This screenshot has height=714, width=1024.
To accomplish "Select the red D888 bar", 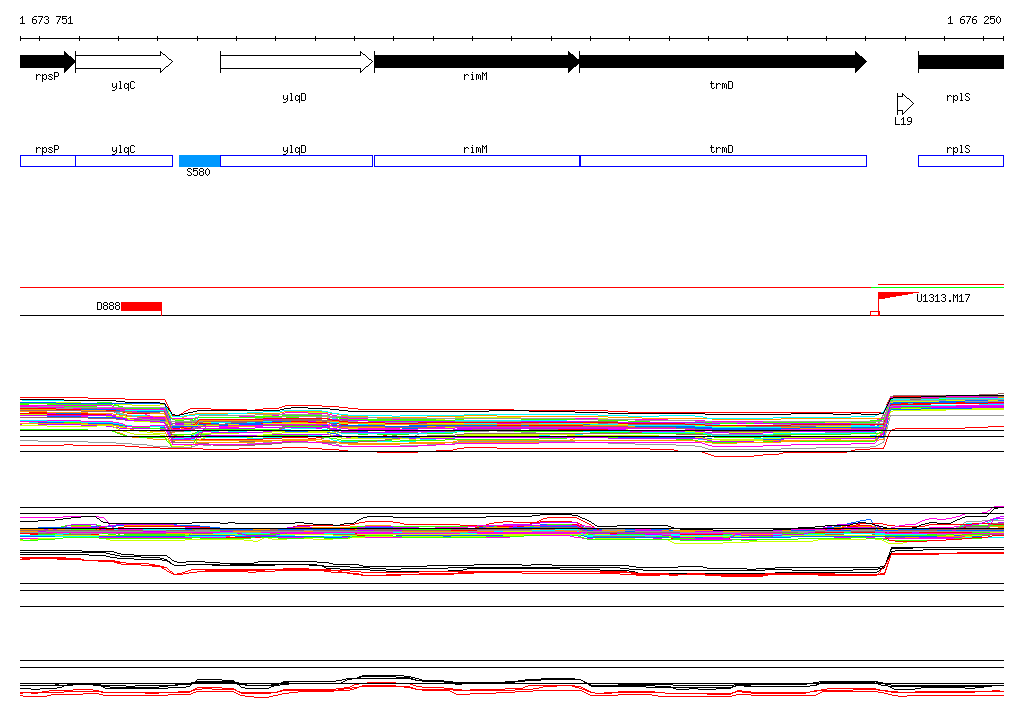I will click(x=141, y=306).
